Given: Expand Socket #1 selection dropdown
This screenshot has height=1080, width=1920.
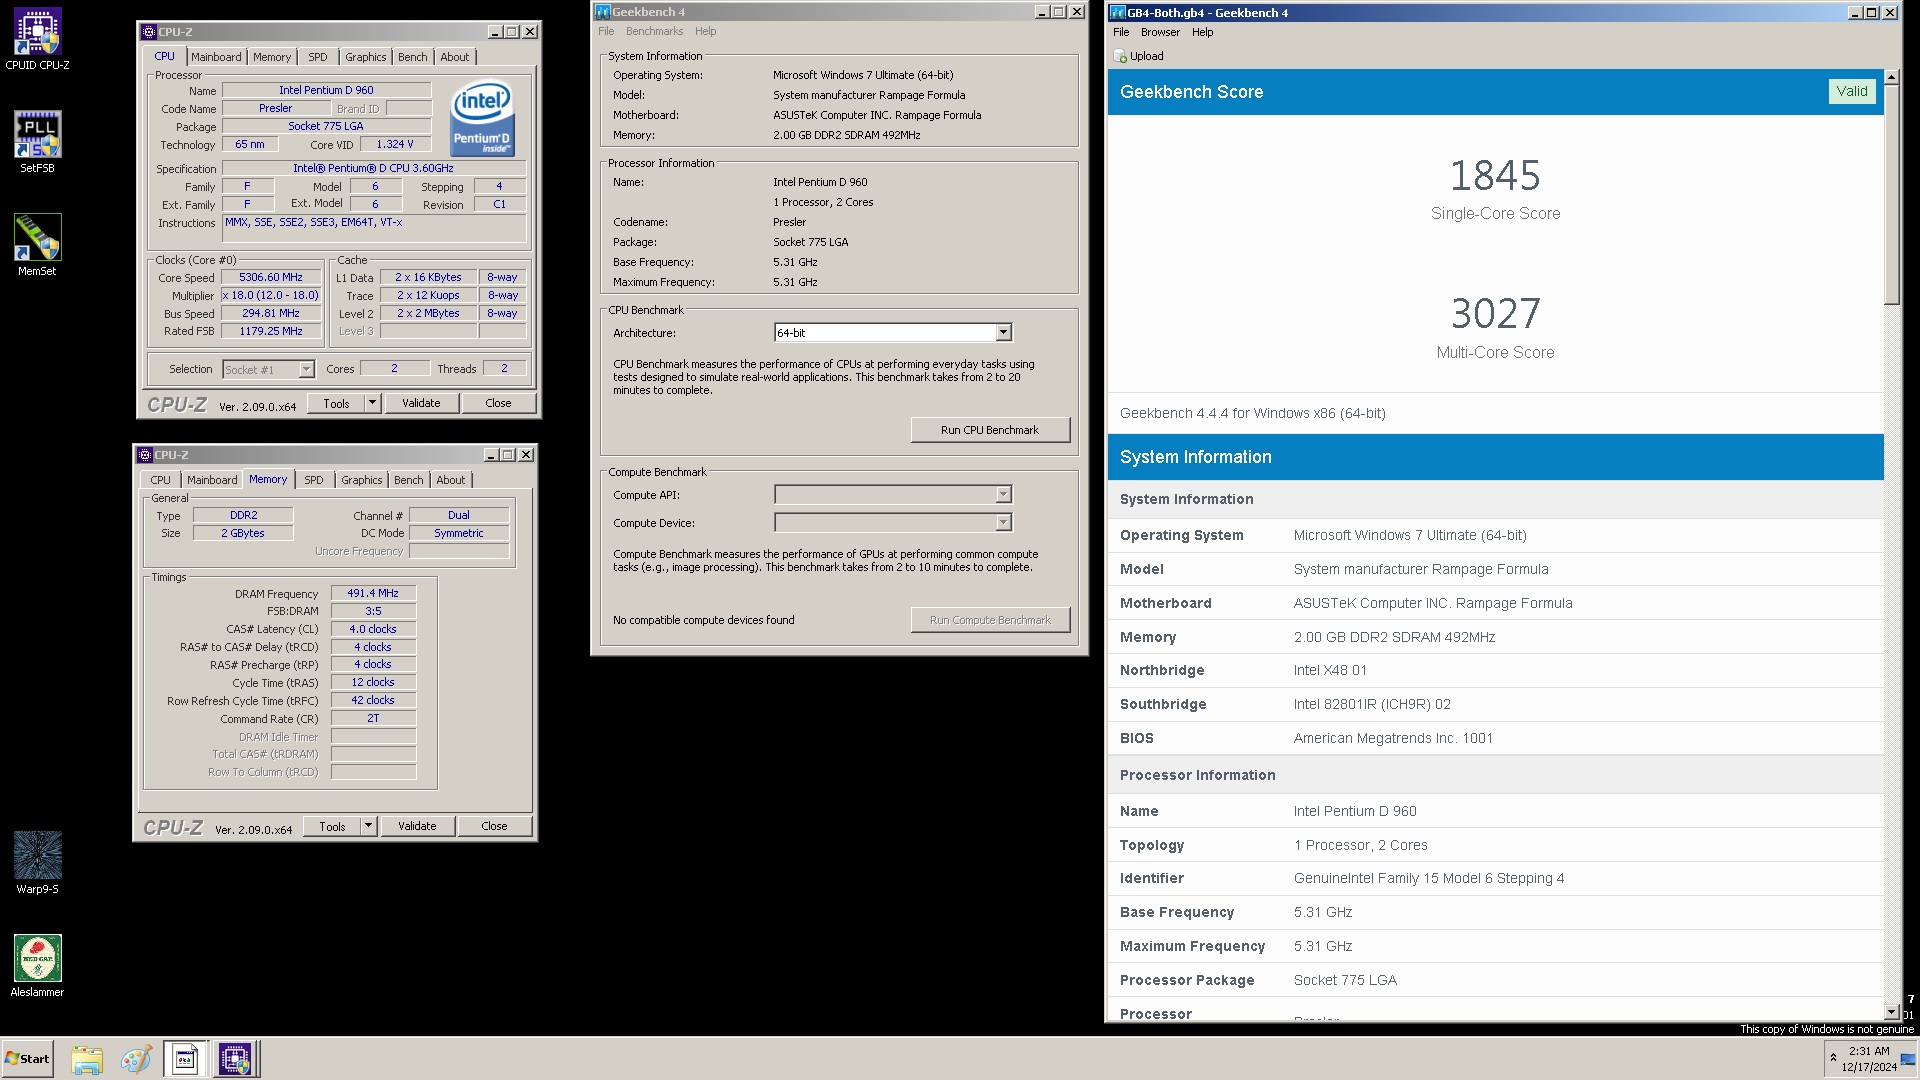Looking at the screenshot, I should (306, 369).
